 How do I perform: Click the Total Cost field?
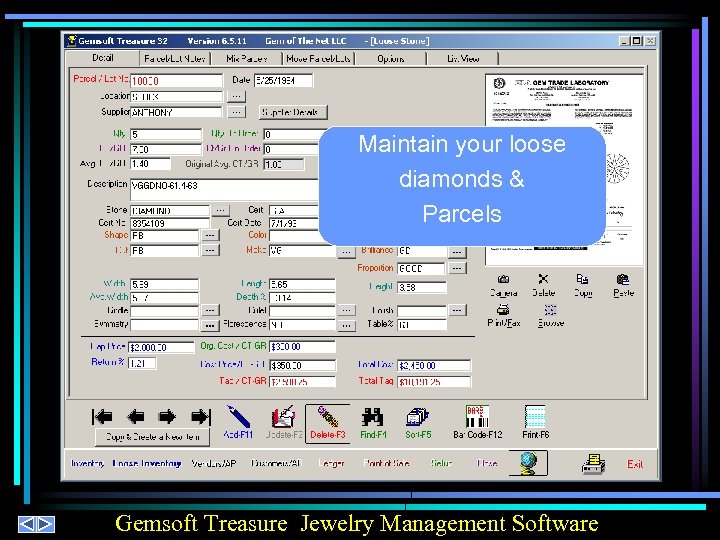(x=434, y=366)
